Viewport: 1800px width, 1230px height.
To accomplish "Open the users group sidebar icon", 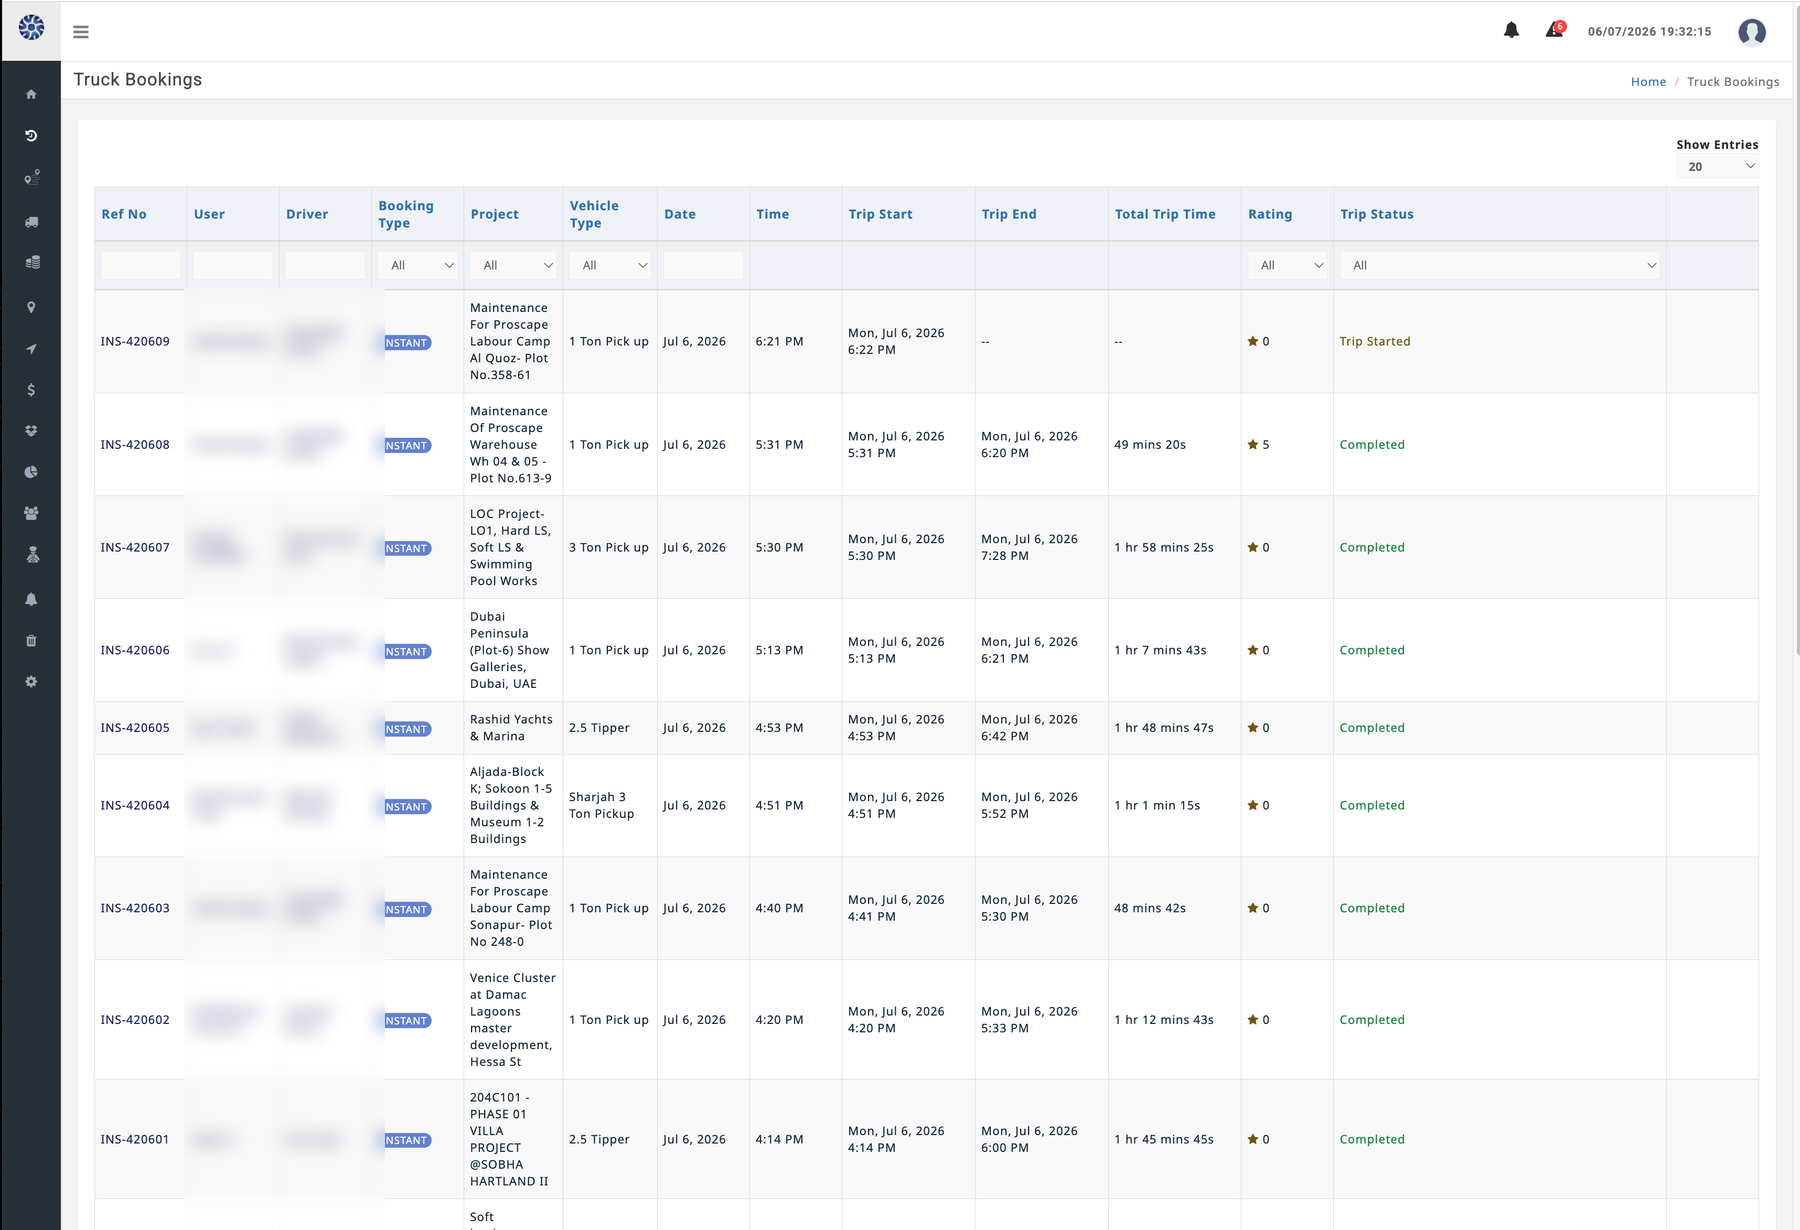I will (x=31, y=513).
